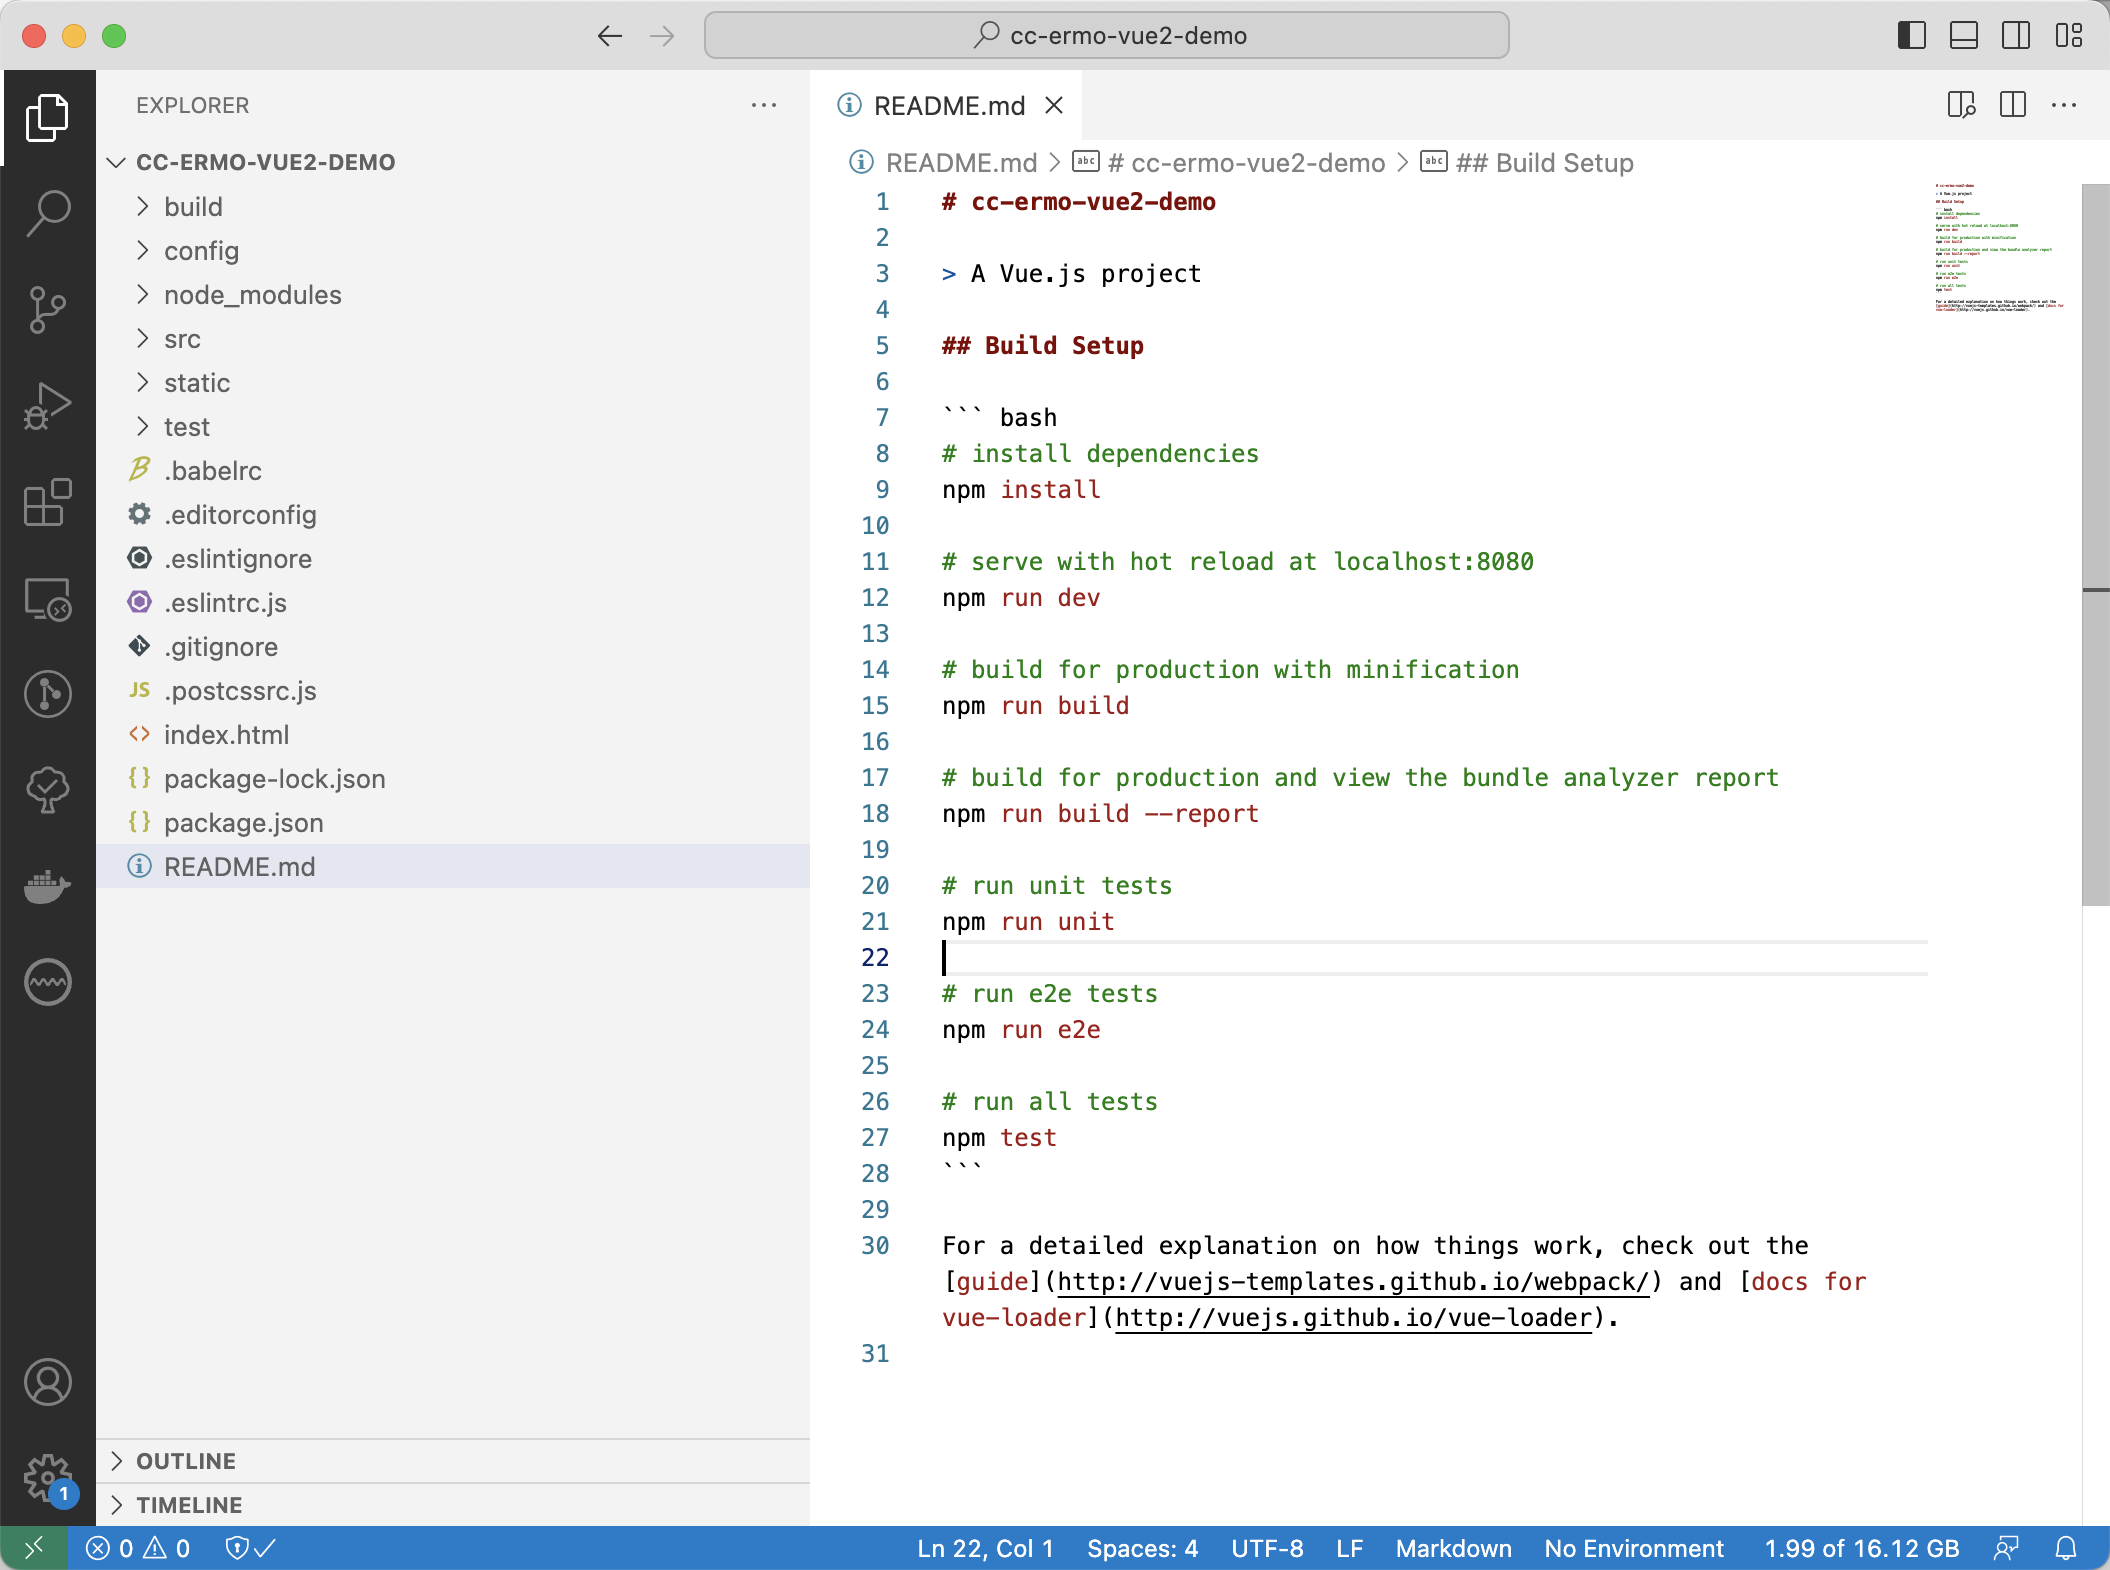The height and width of the screenshot is (1570, 2110).
Task: Open the vue-loader docs URL
Action: coord(1353,1317)
